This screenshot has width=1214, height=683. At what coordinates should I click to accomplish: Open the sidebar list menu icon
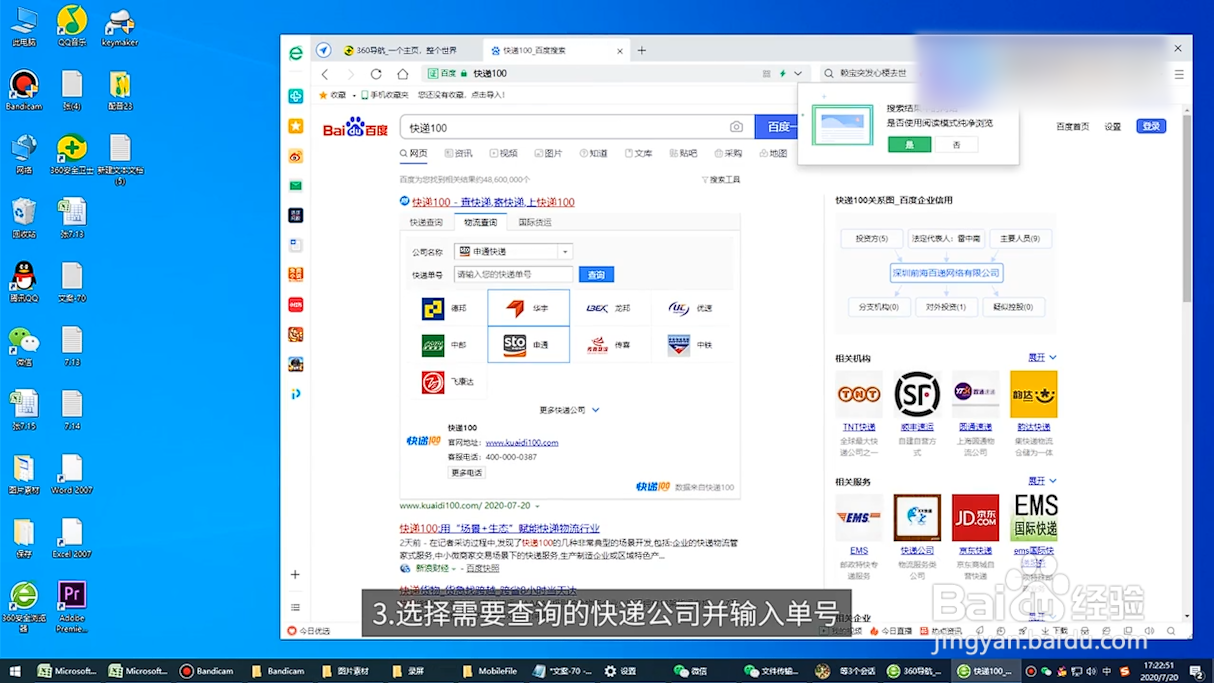point(295,607)
